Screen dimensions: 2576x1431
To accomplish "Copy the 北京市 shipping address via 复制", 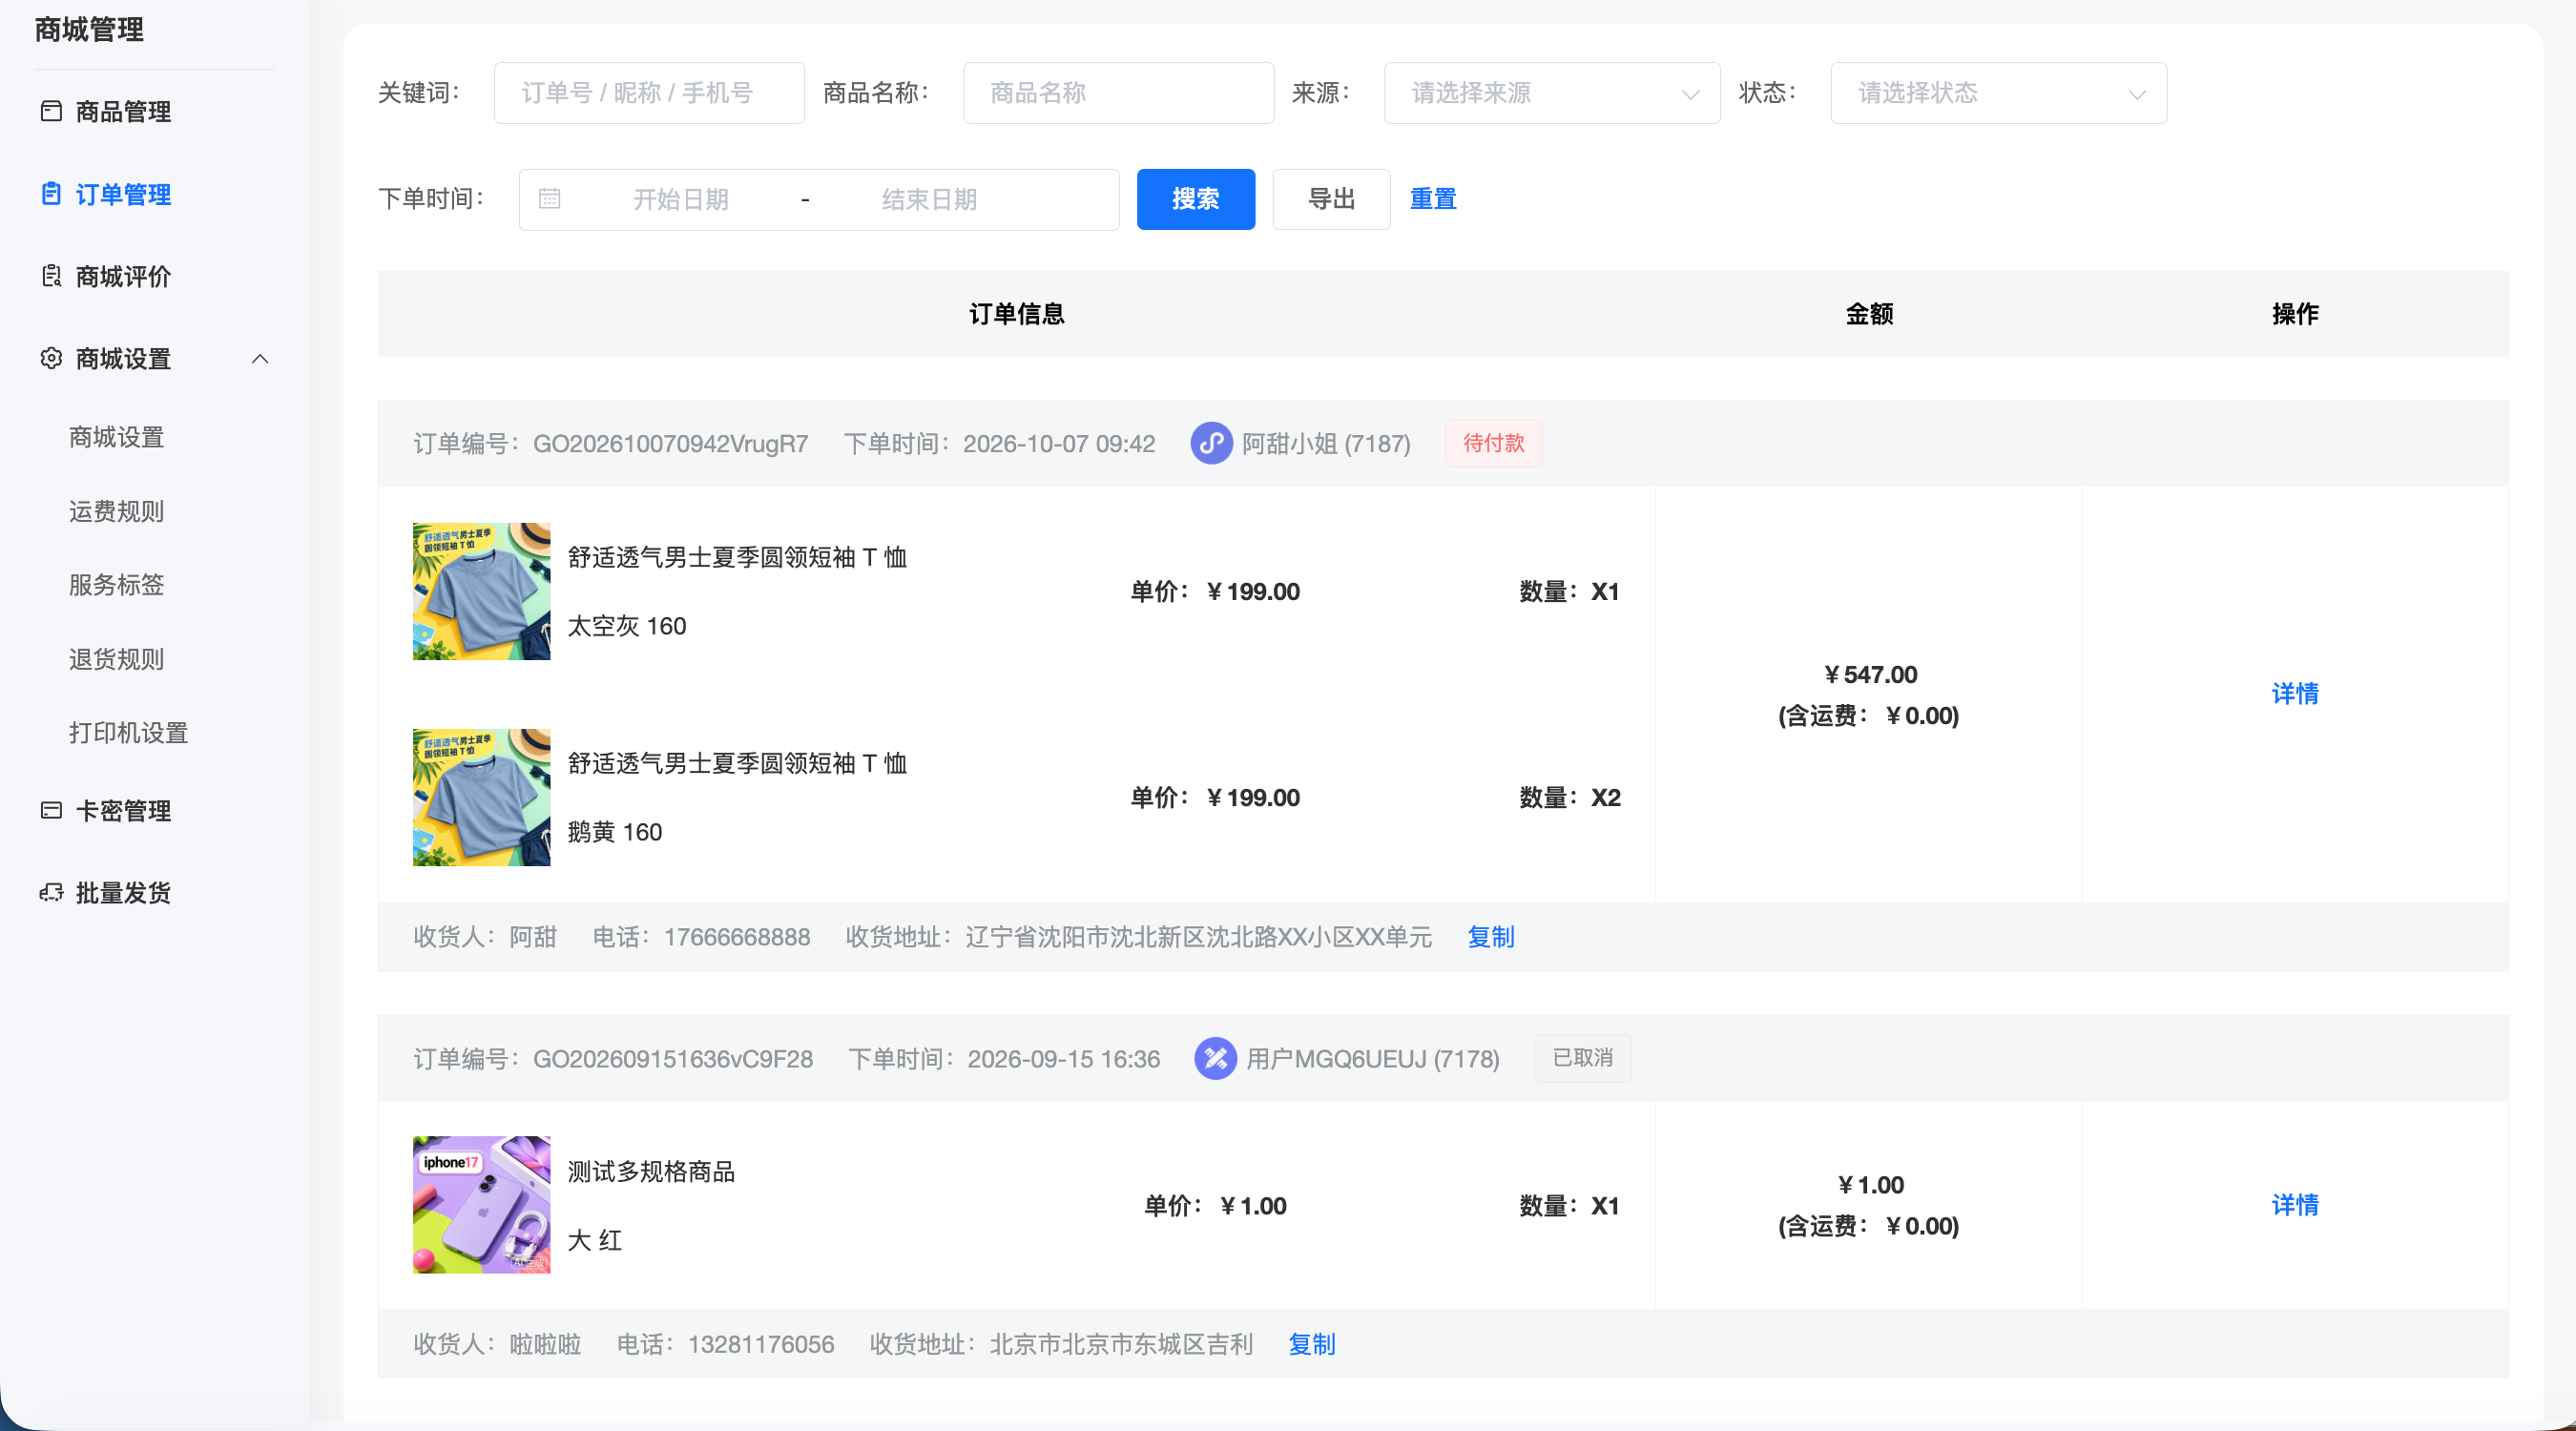I will (1311, 1344).
